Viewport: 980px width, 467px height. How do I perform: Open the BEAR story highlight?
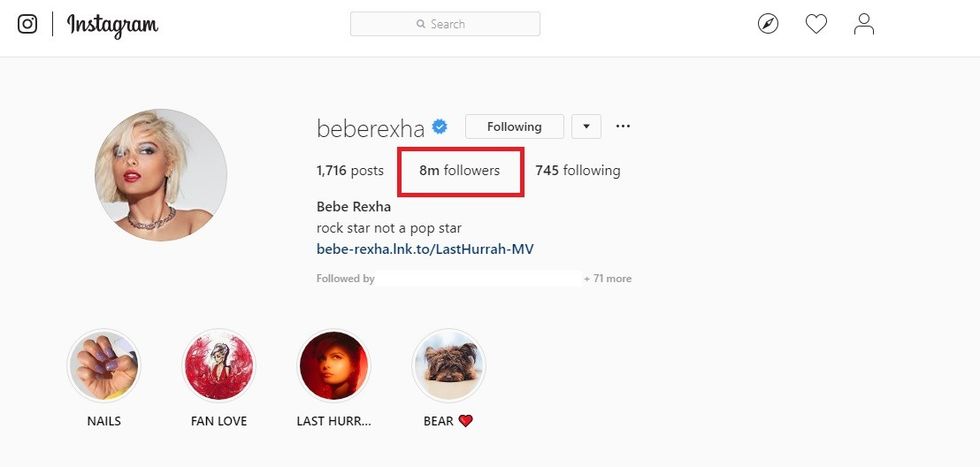click(449, 366)
